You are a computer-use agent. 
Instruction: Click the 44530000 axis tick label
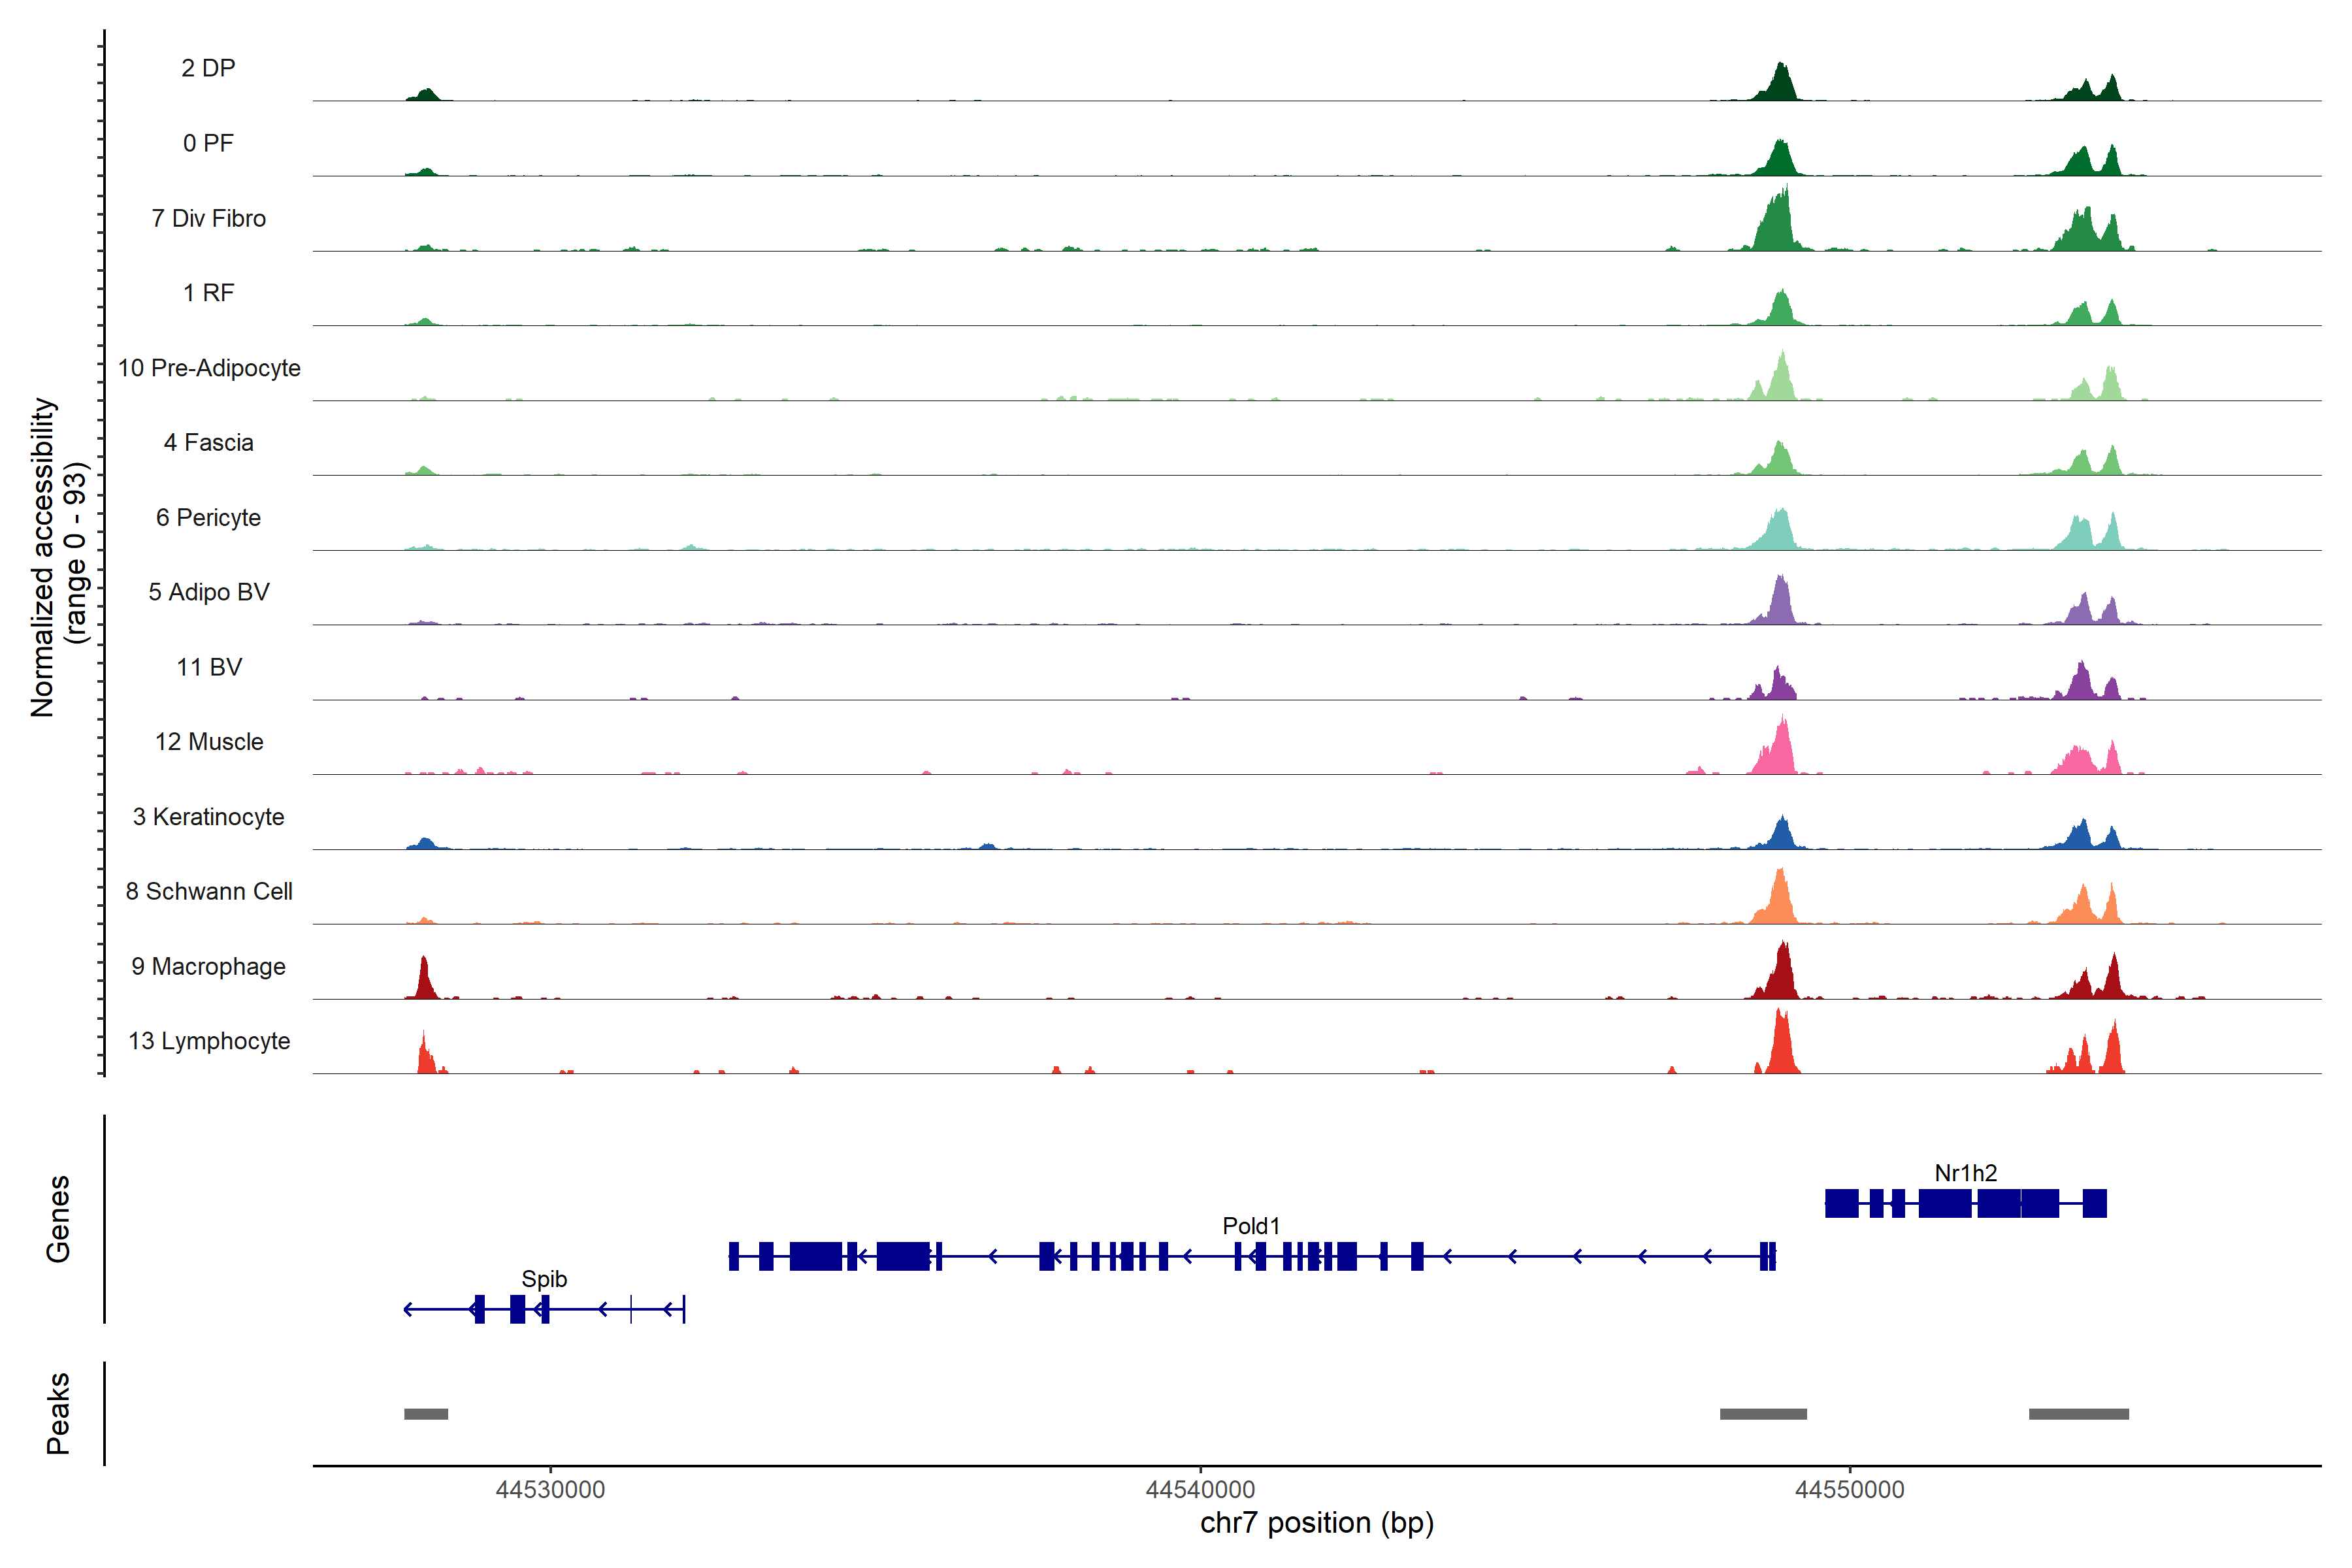[550, 1490]
